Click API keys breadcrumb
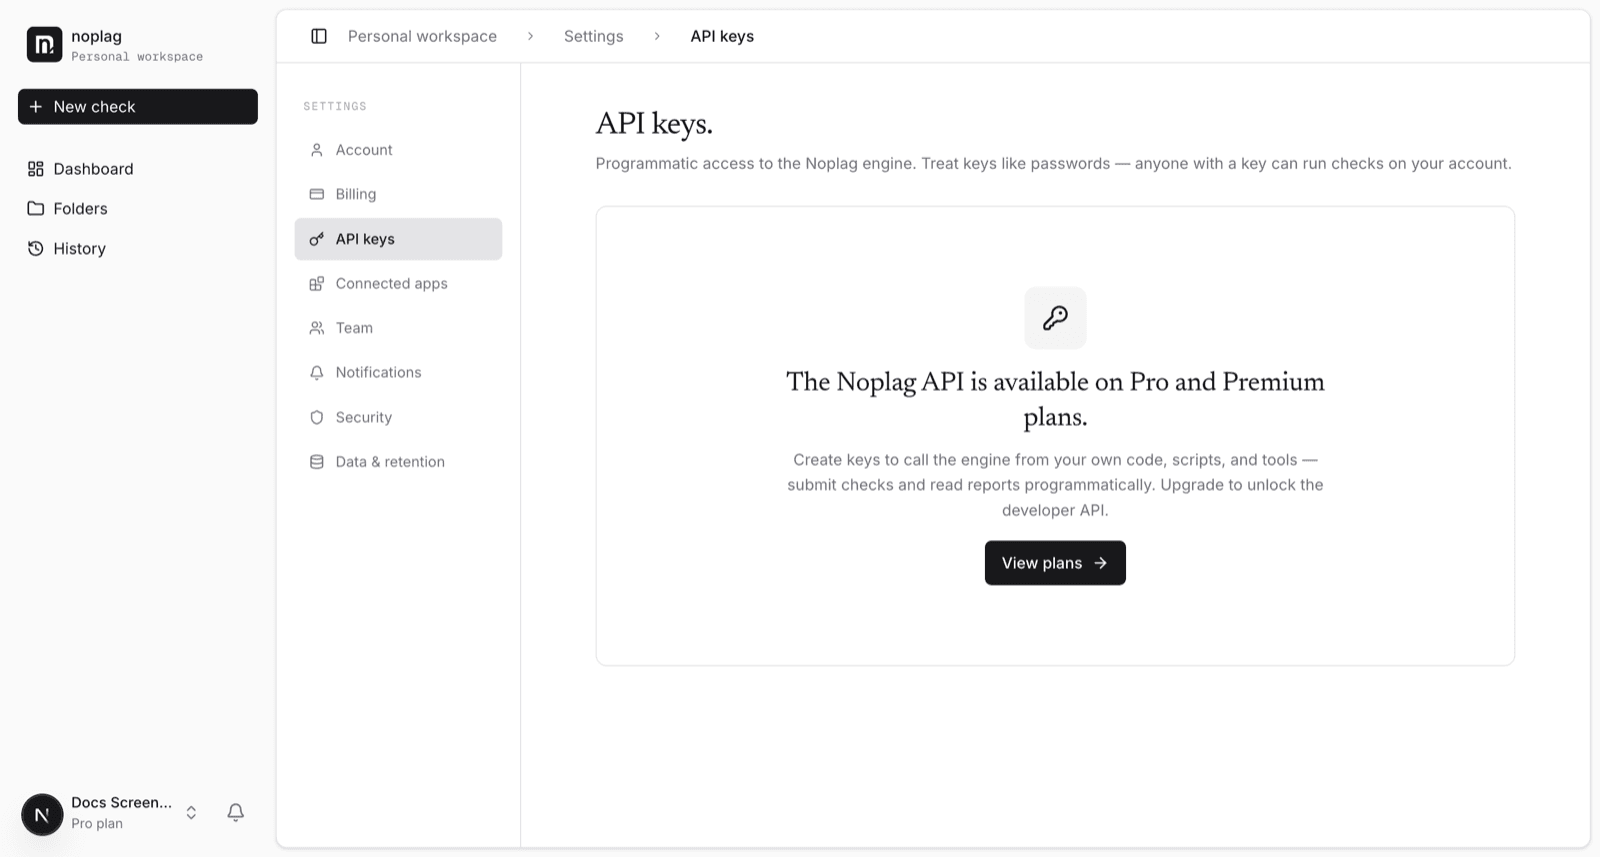This screenshot has height=857, width=1600. point(722,36)
